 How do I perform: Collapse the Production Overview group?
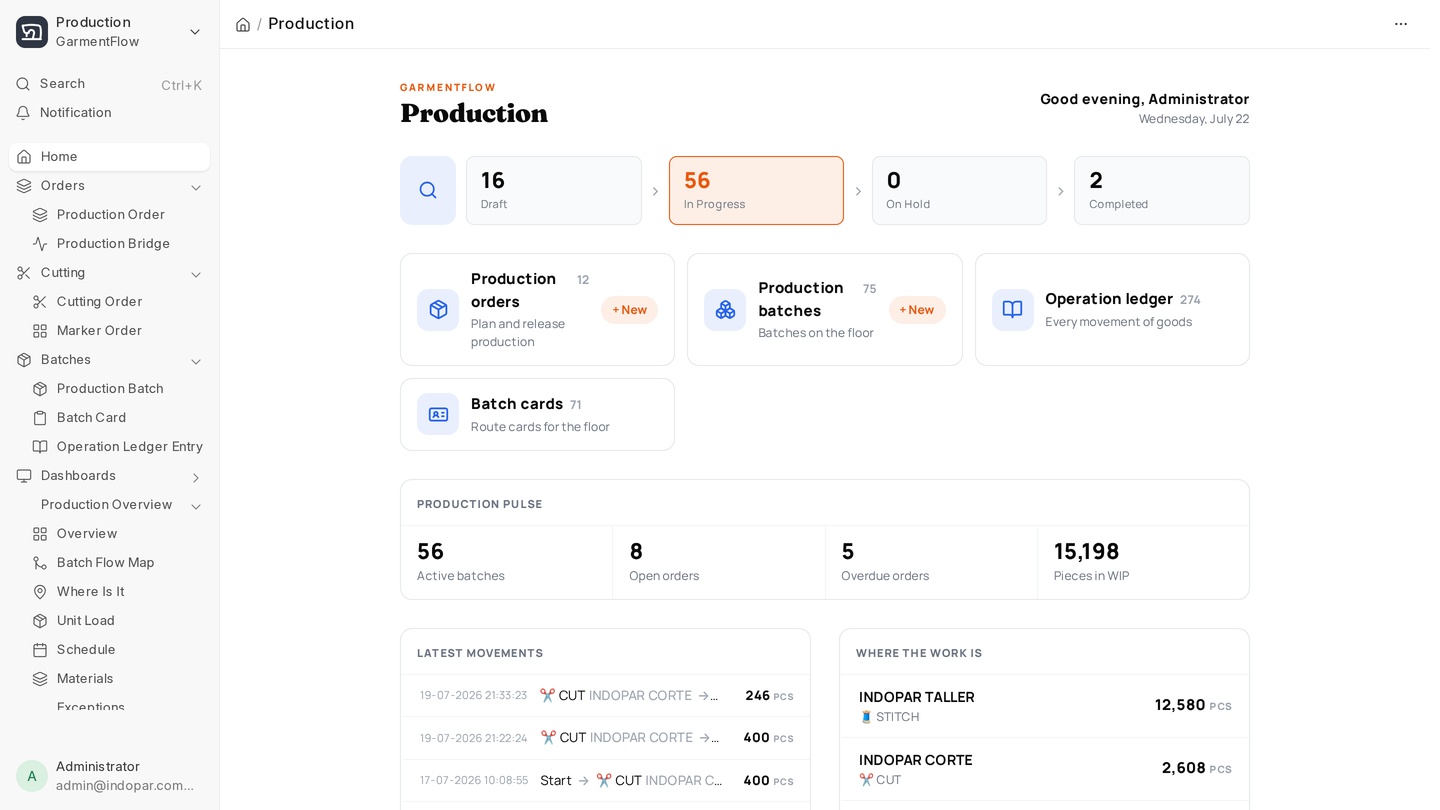click(x=196, y=506)
